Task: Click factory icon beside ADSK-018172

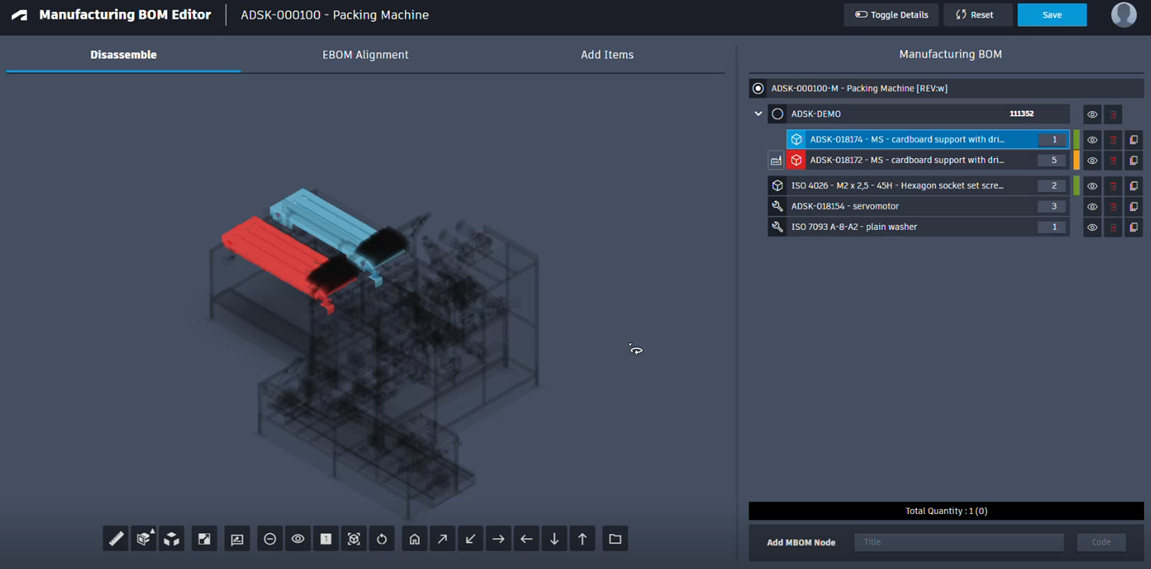Action: tap(776, 160)
